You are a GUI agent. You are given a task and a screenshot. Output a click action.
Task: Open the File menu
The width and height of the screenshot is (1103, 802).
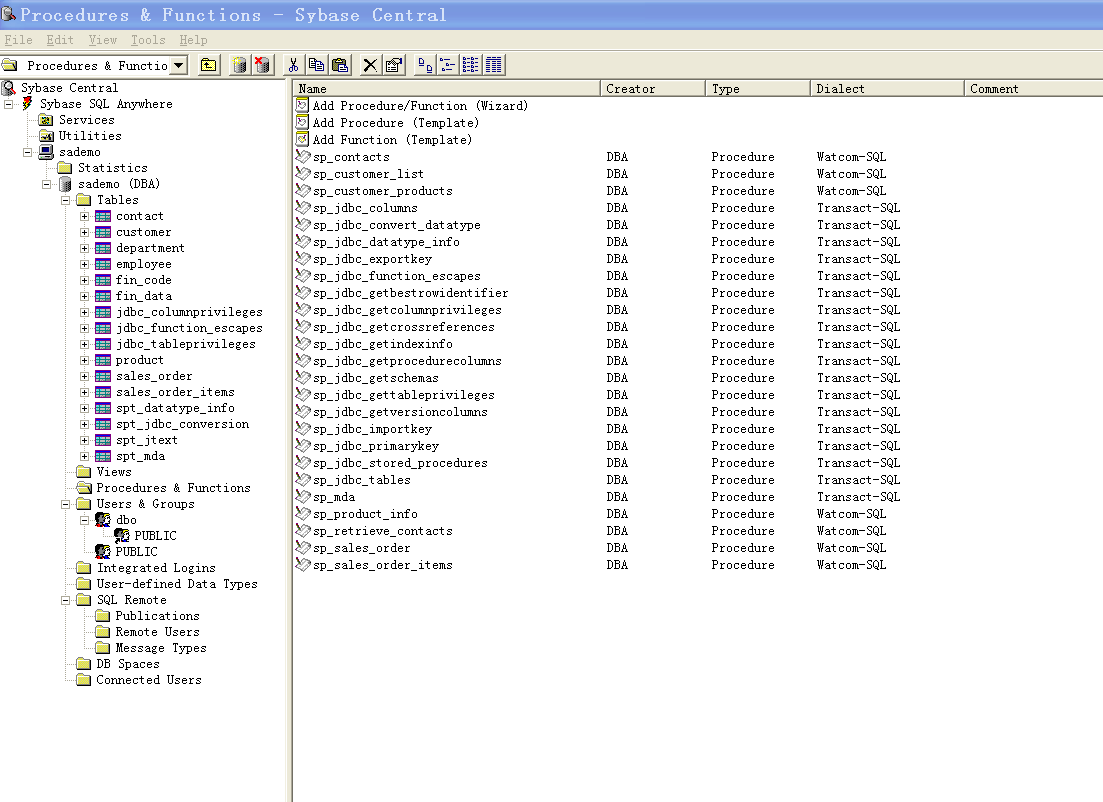click(x=18, y=40)
